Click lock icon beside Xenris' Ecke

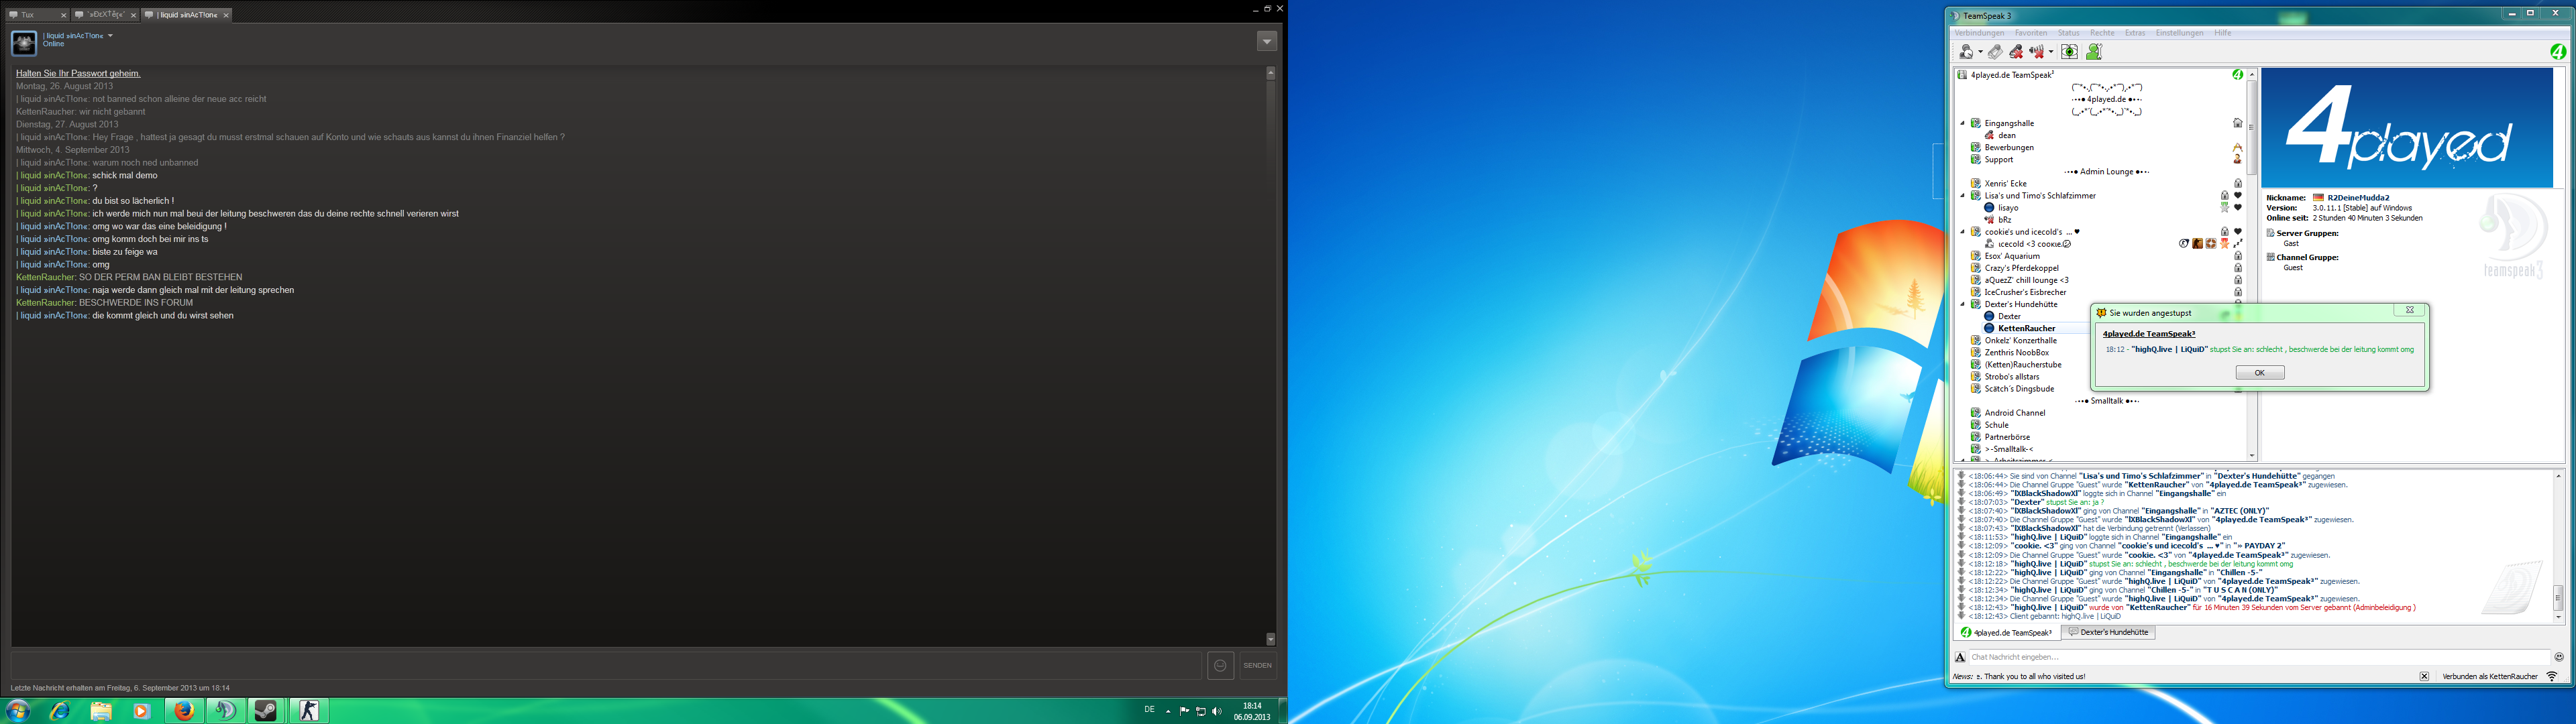click(2238, 184)
